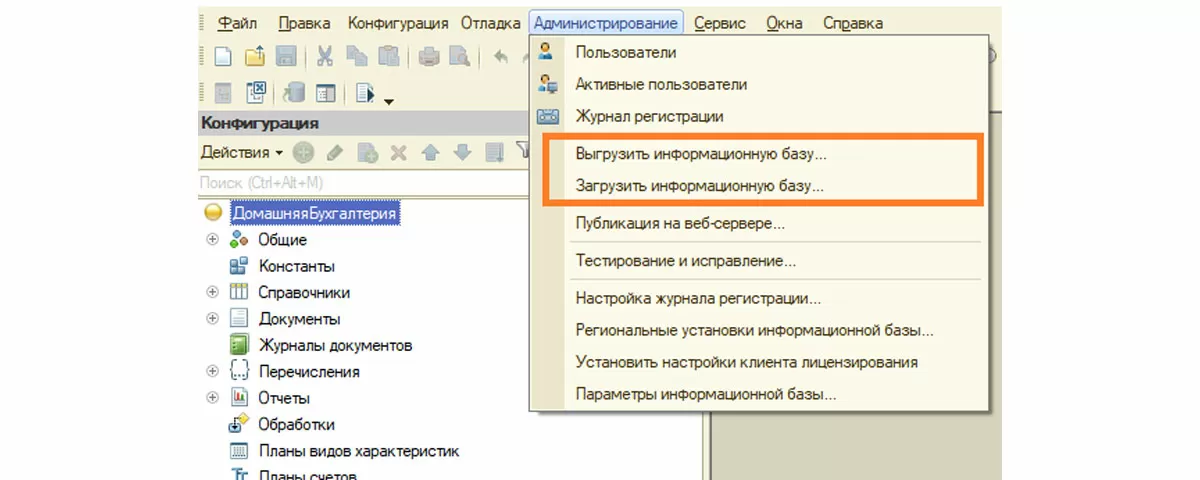Expand the Отчеты tree node

[x=212, y=397]
